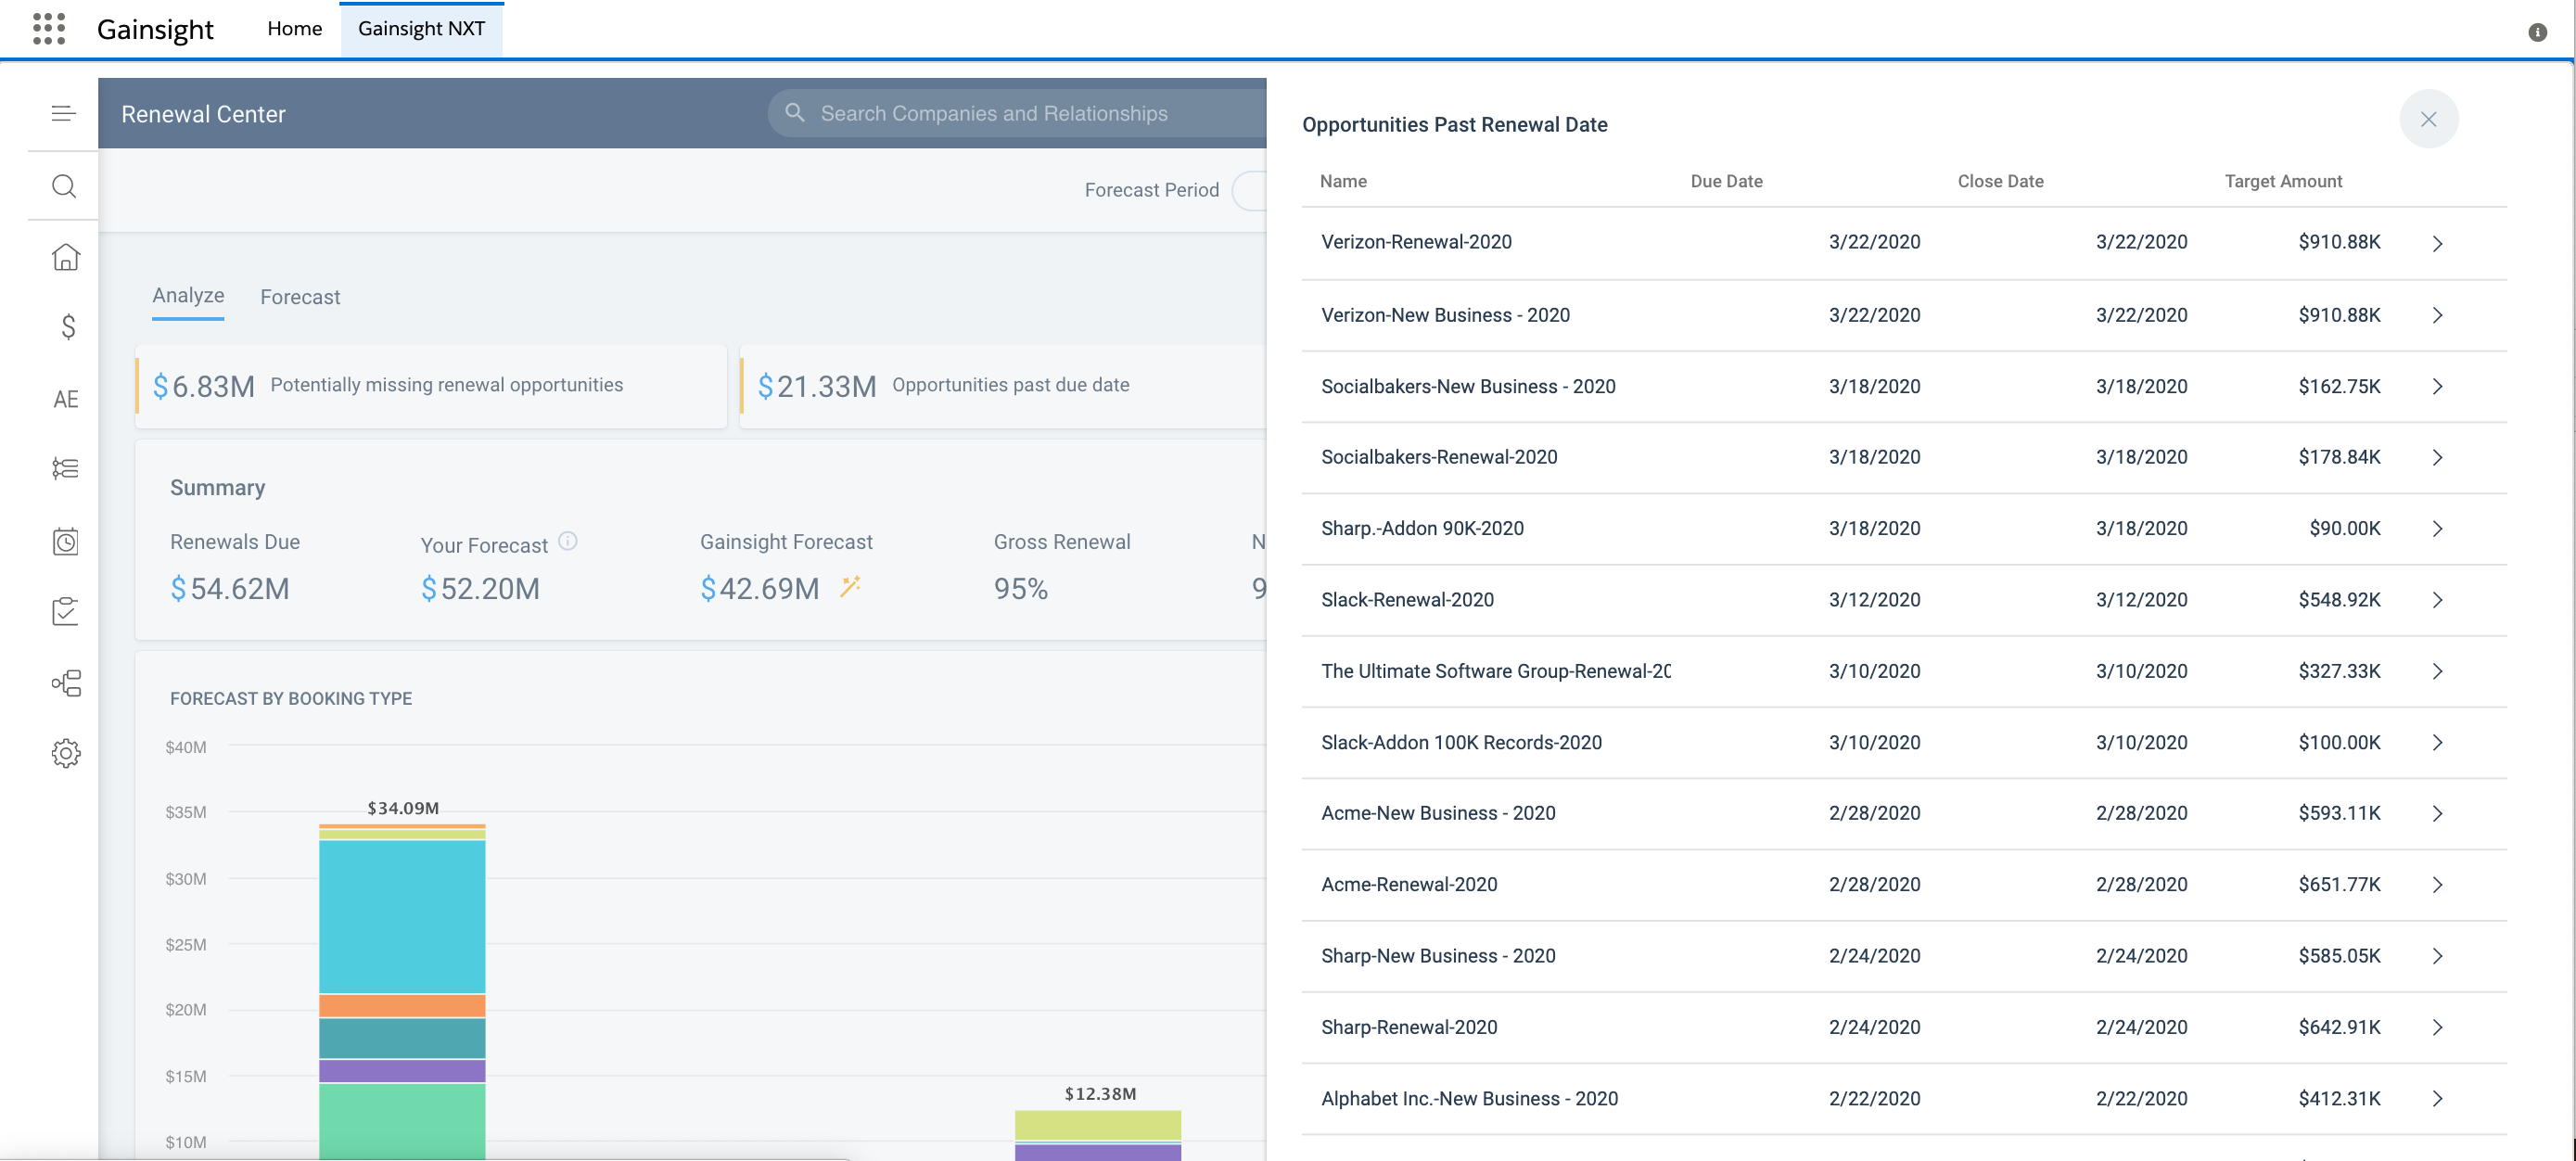
Task: Open the sidebar Timeline clock icon
Action: (65, 541)
